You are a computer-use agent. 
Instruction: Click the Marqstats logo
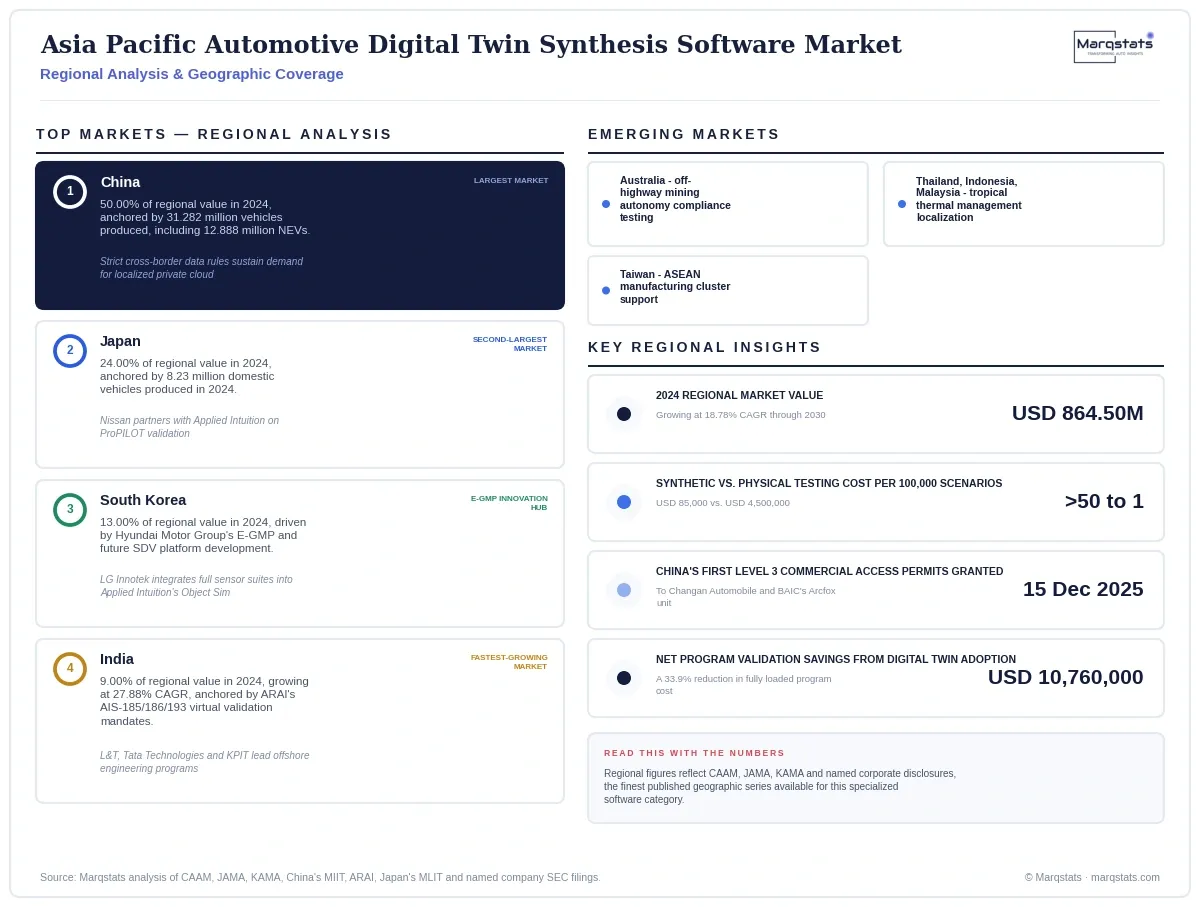pyautogui.click(x=1114, y=46)
